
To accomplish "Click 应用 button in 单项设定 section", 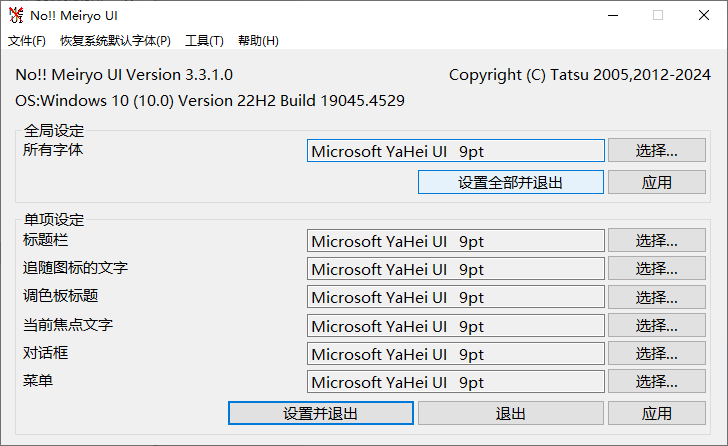I will click(656, 414).
